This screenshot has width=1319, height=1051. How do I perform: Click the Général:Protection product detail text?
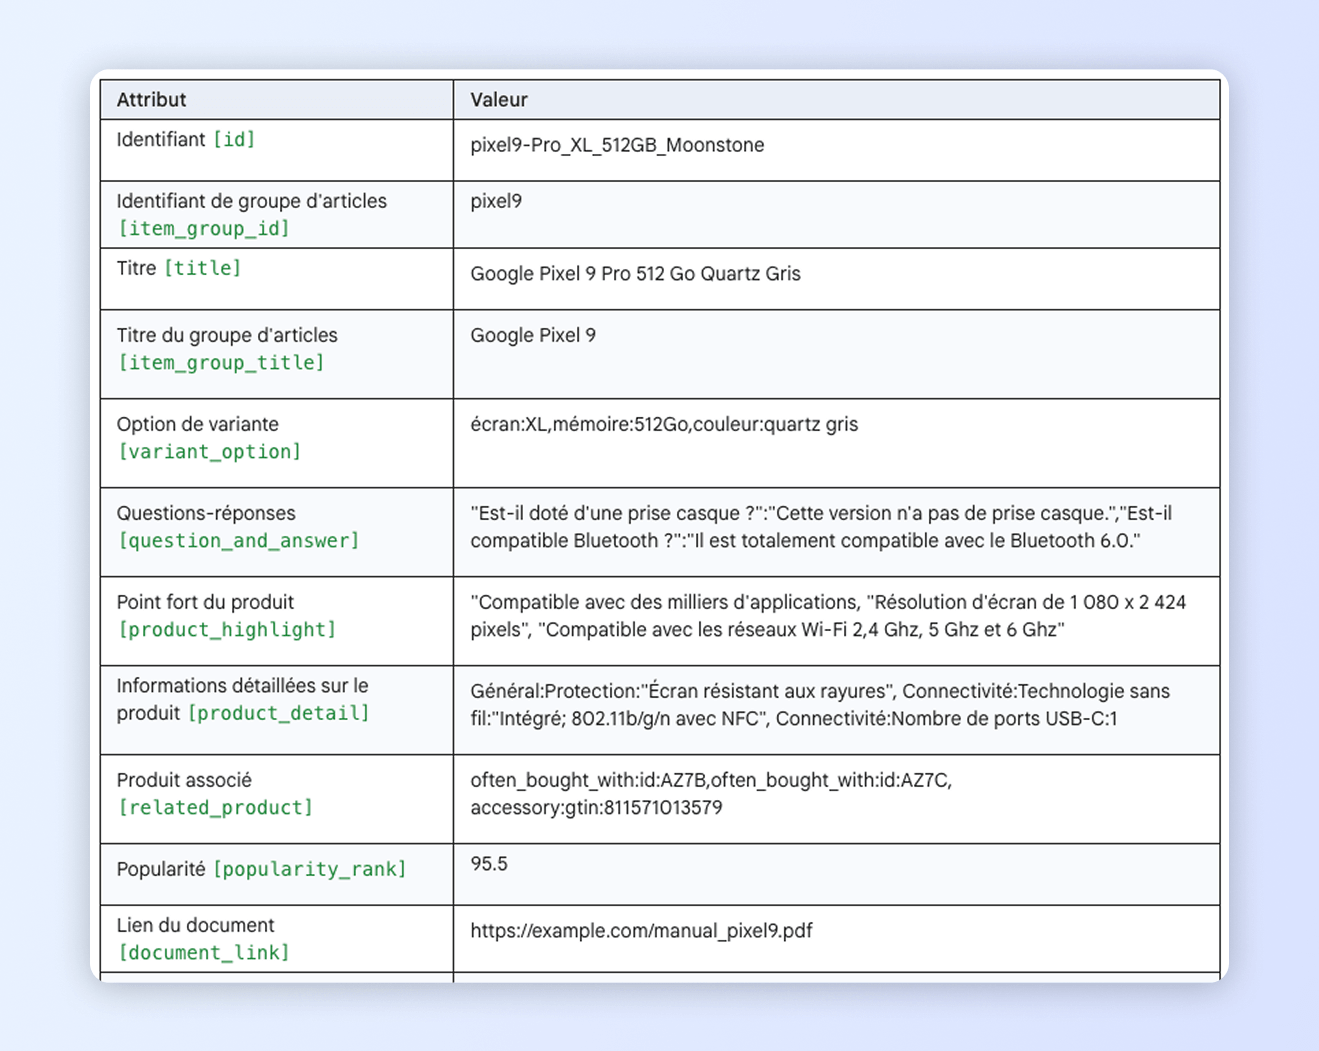coord(820,705)
